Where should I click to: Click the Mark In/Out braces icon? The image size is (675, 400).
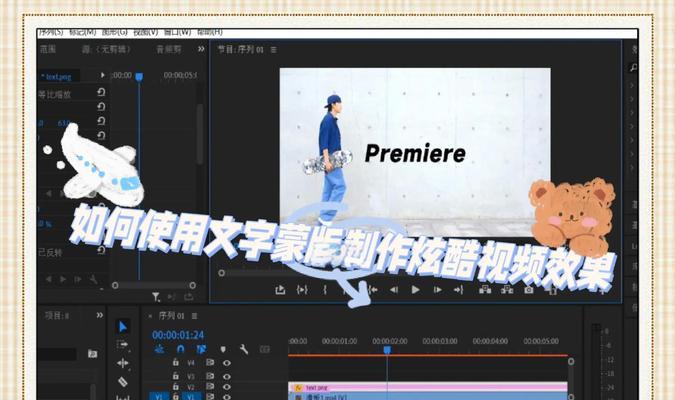click(x=302, y=290)
